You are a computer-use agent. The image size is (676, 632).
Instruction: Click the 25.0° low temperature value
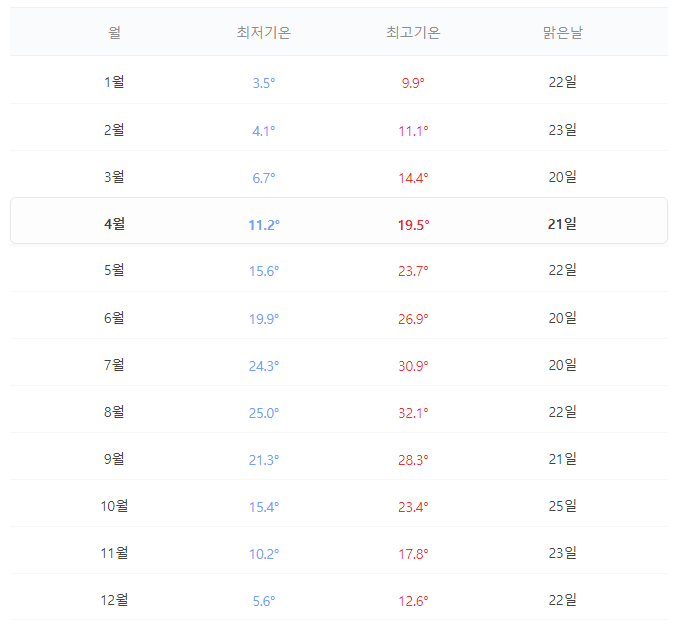click(x=264, y=413)
